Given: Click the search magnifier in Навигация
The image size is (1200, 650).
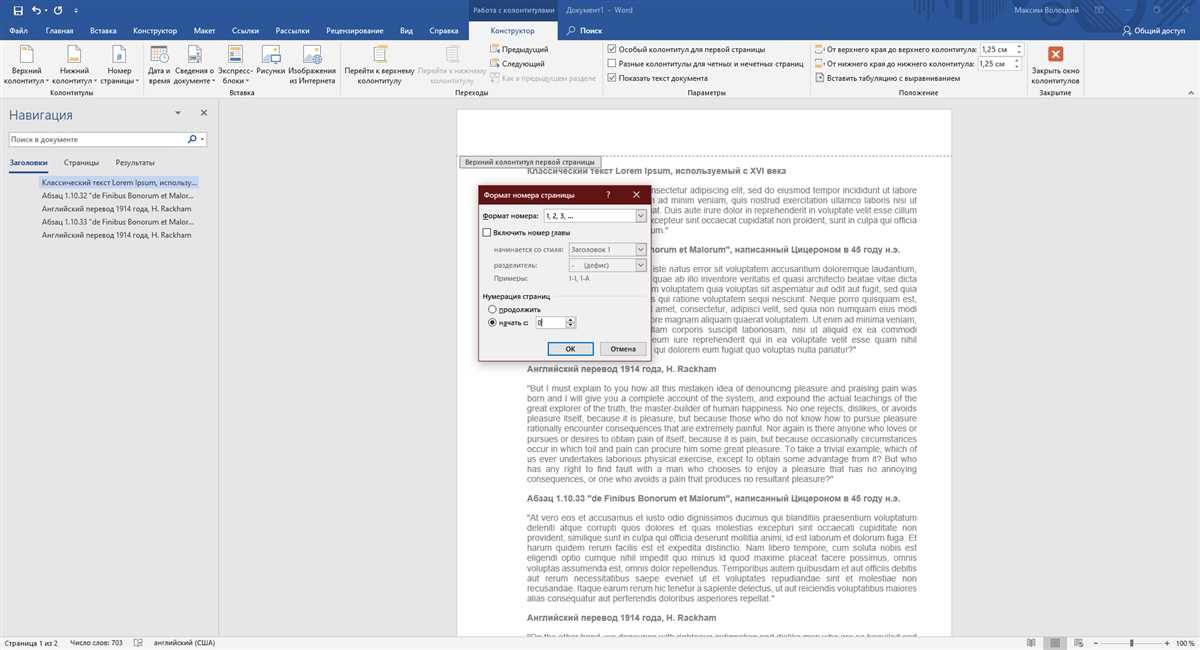Looking at the screenshot, I should coord(192,140).
